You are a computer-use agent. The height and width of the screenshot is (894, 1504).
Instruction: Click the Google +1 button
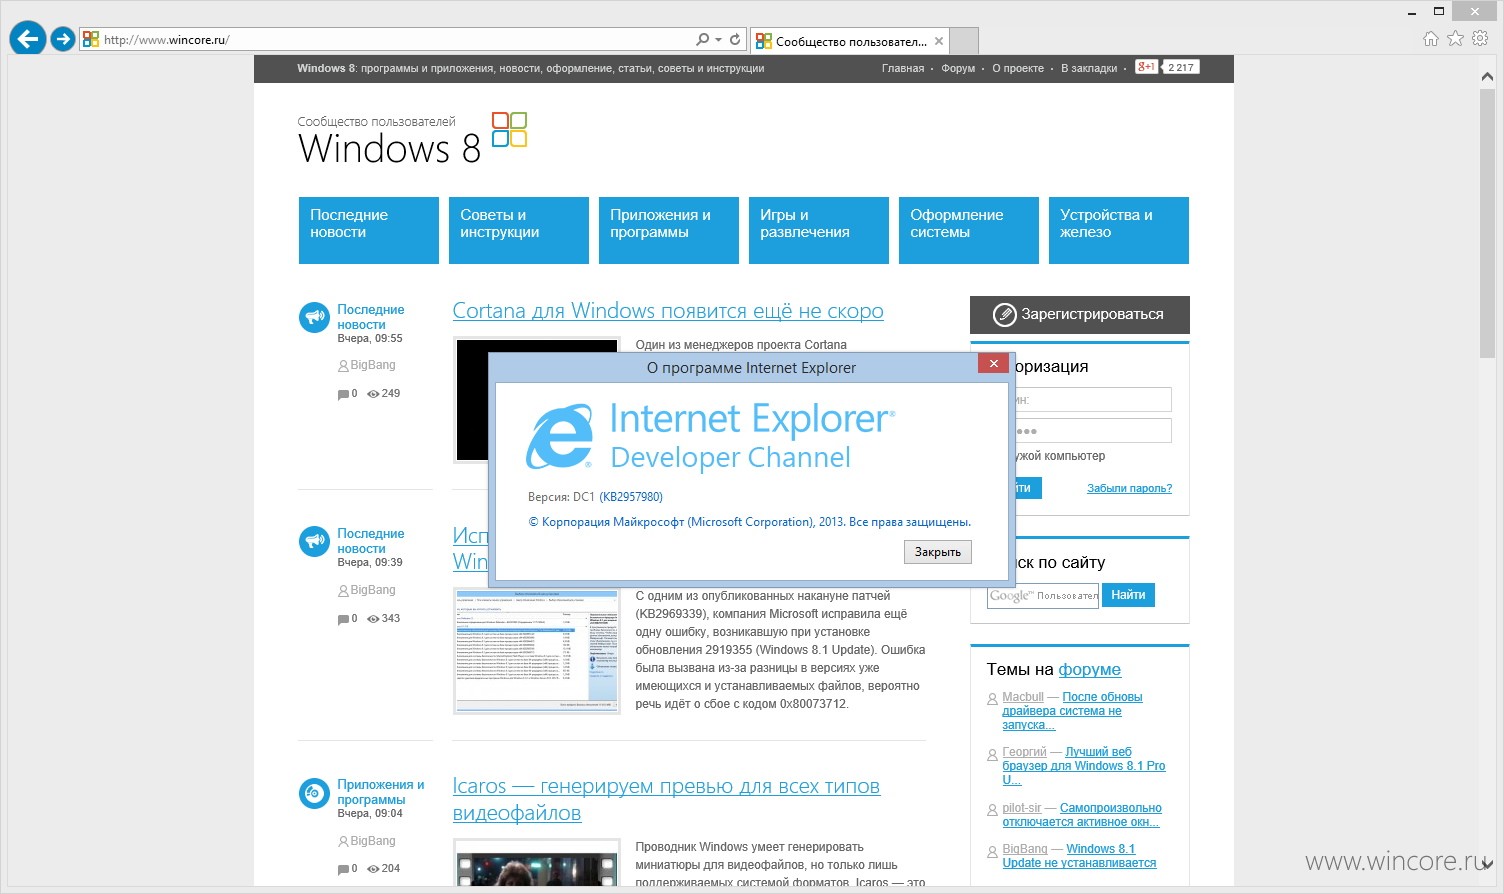(1145, 67)
